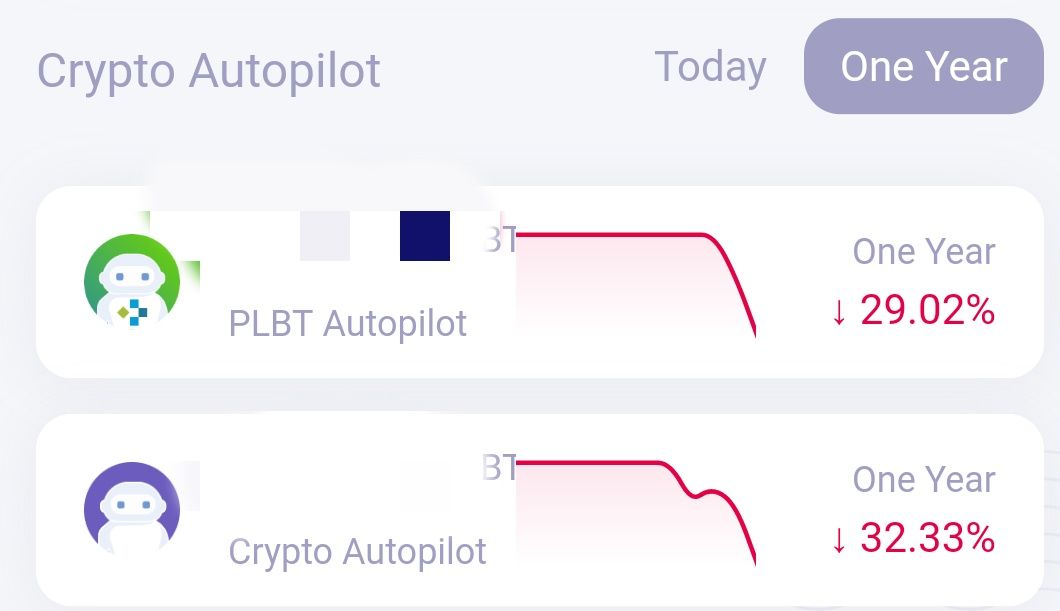Viewport: 1060px width, 611px height.
Task: Click One Year label in Crypto Autopilot card
Action: coord(923,480)
